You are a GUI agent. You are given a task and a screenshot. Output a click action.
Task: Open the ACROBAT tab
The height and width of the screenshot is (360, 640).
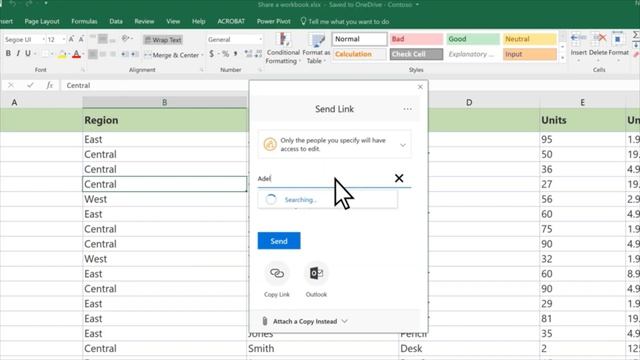tap(231, 21)
